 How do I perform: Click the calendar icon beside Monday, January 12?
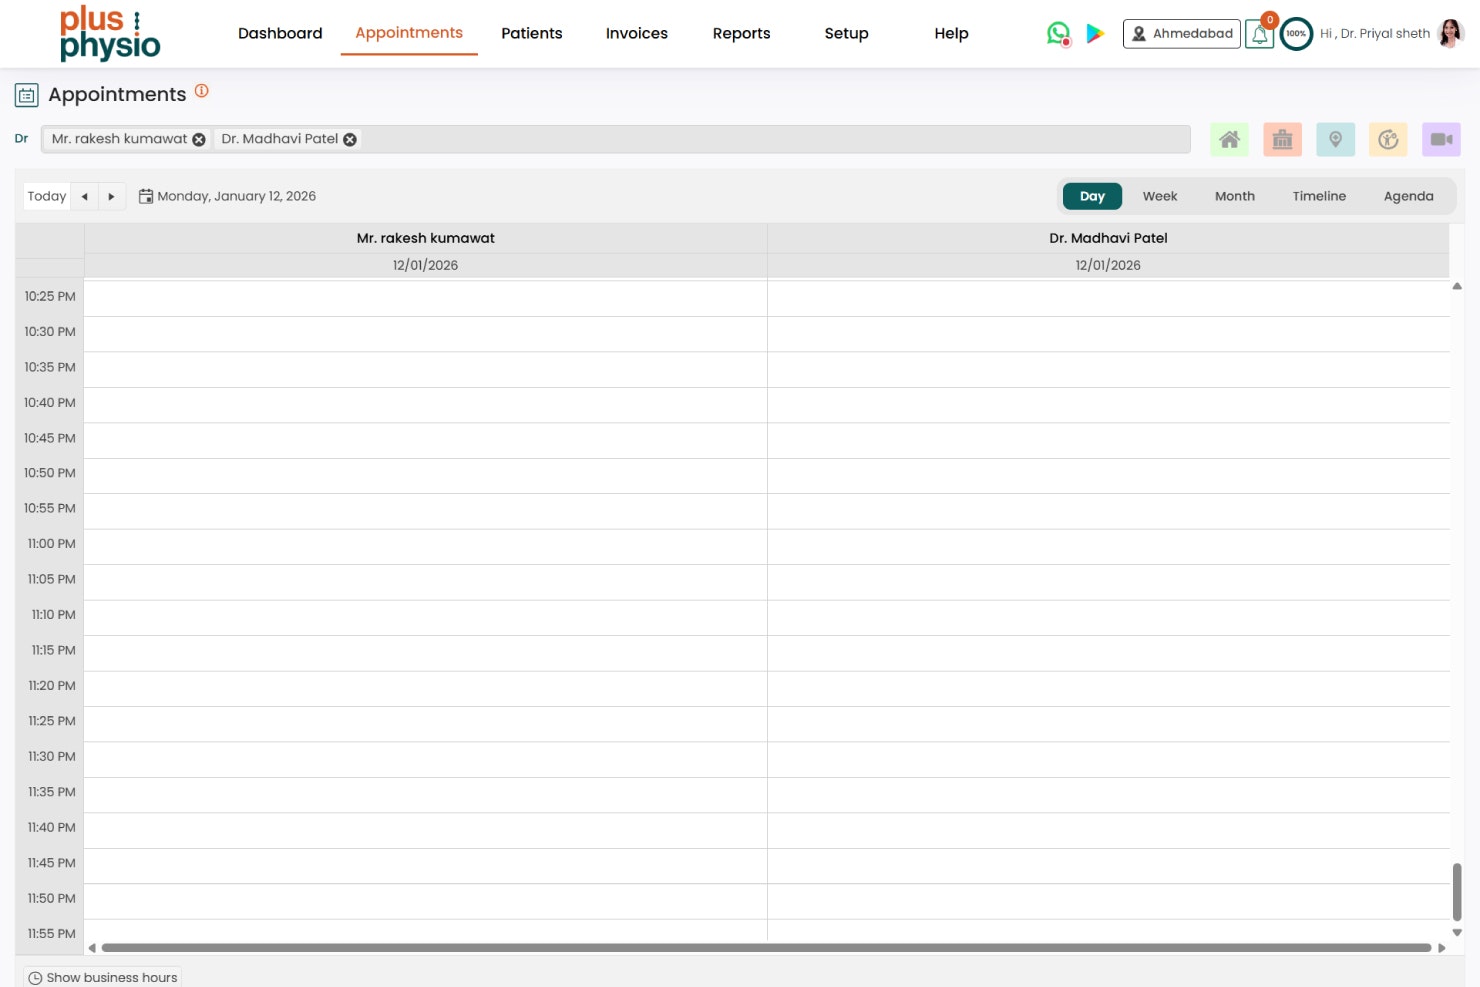point(147,195)
